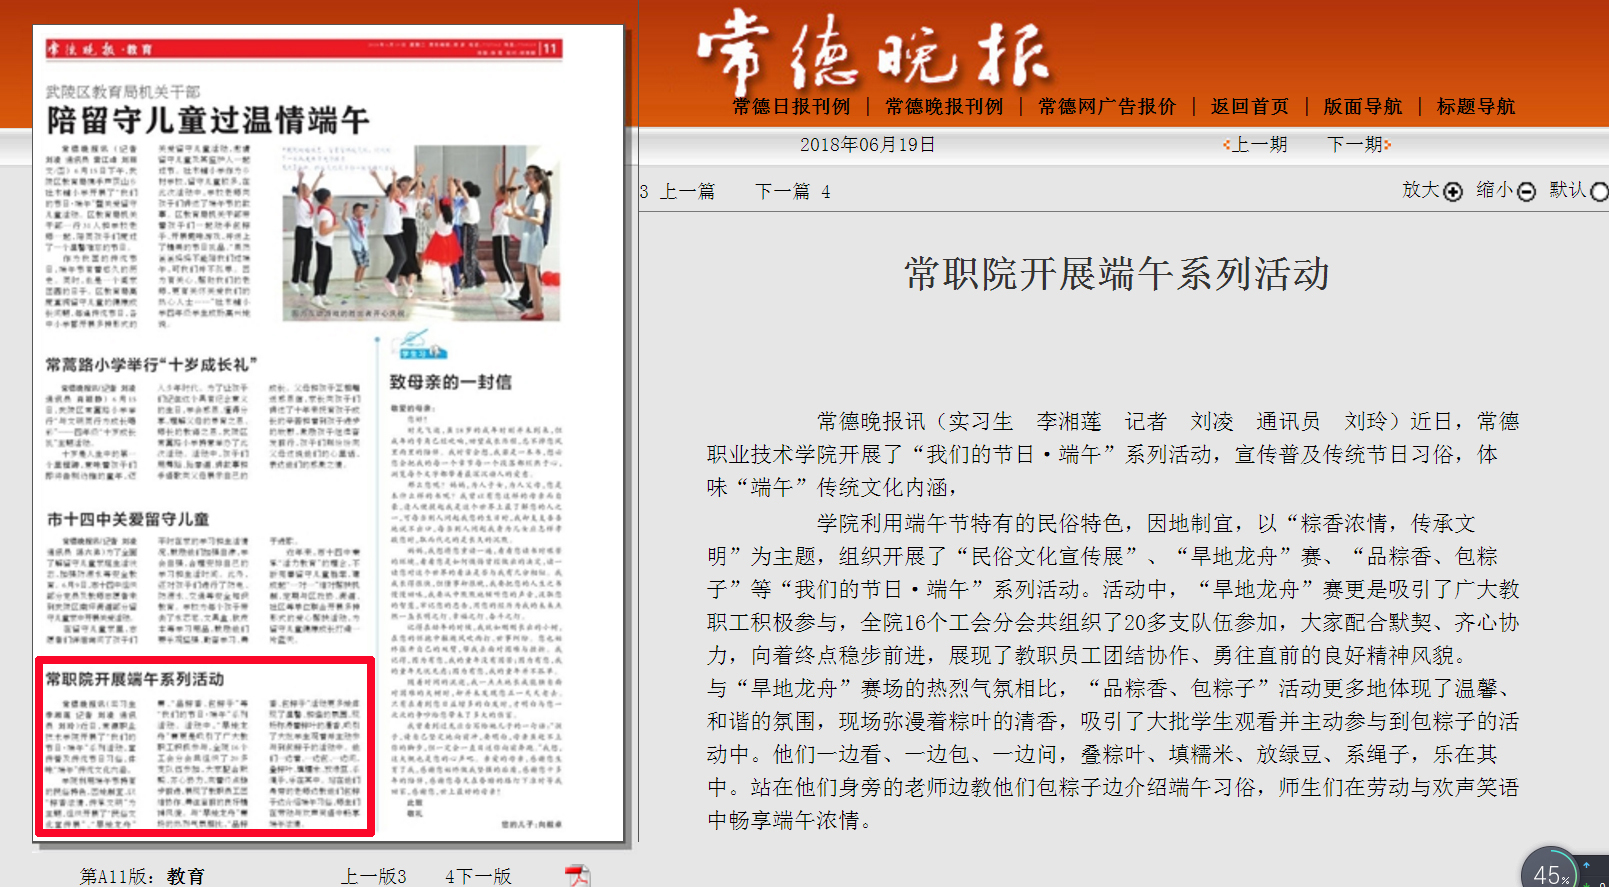Image resolution: width=1609 pixels, height=887 pixels.
Task: Open article 陪留守儿童过温情端午 on page preview
Action: point(208,121)
